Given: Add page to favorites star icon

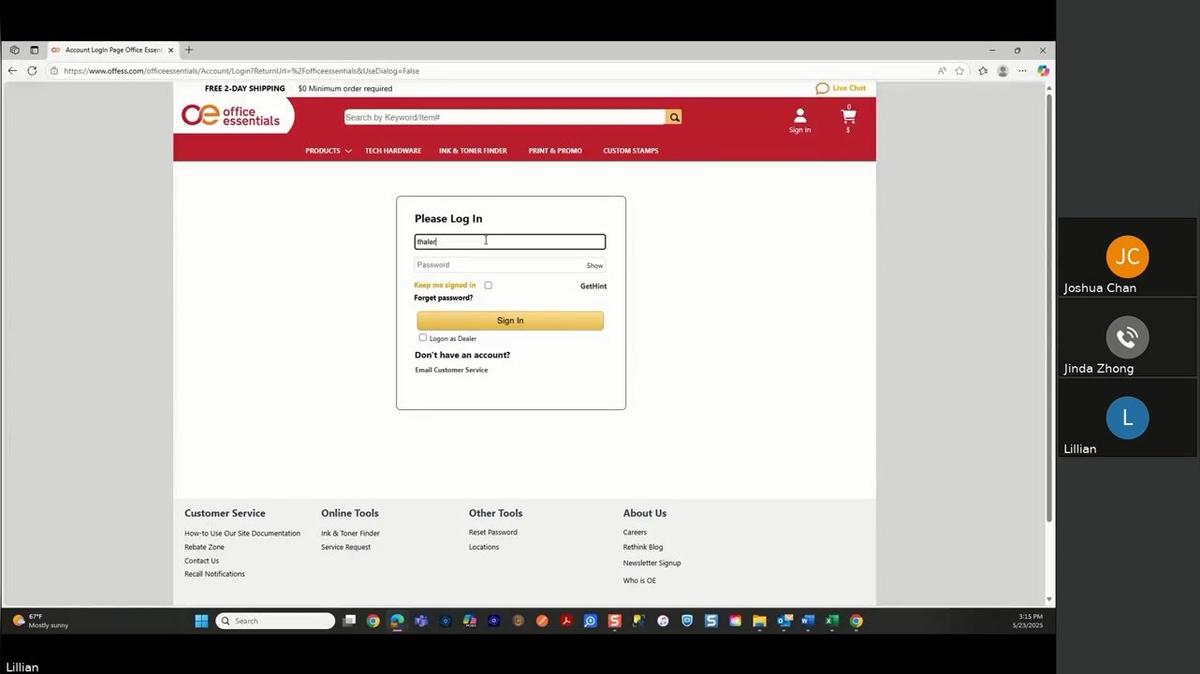Looking at the screenshot, I should click(x=960, y=71).
